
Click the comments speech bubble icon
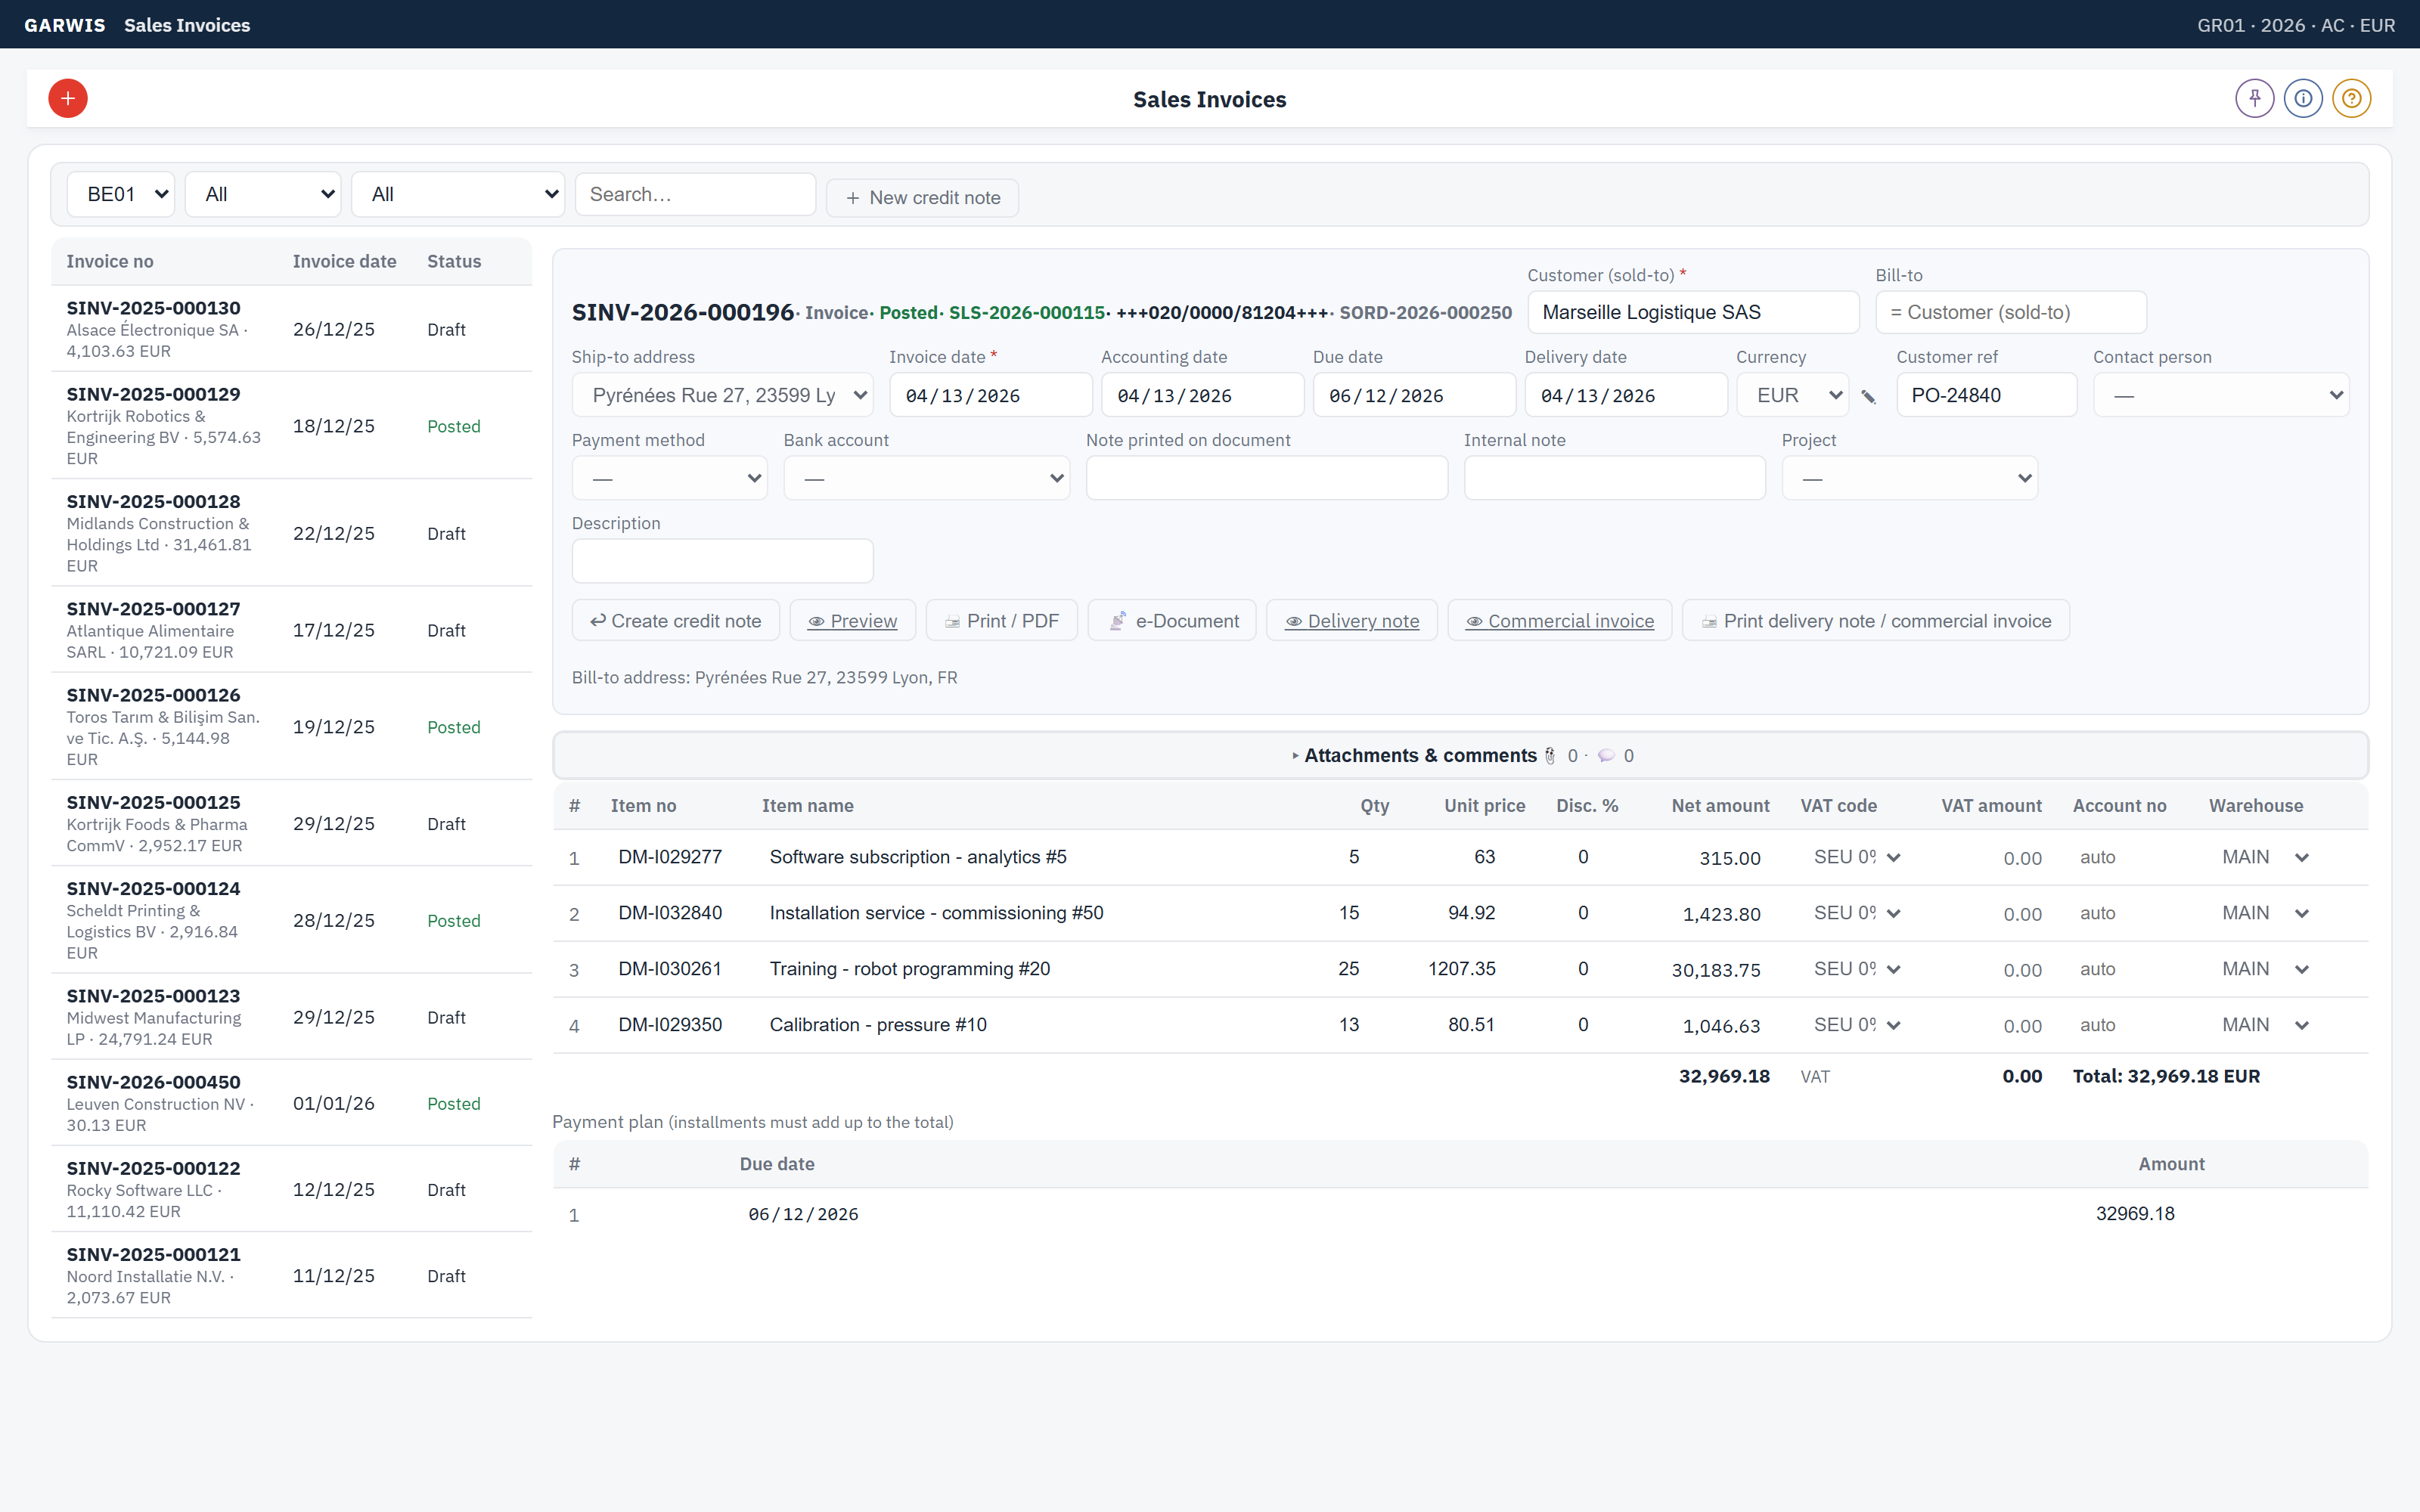click(1606, 756)
